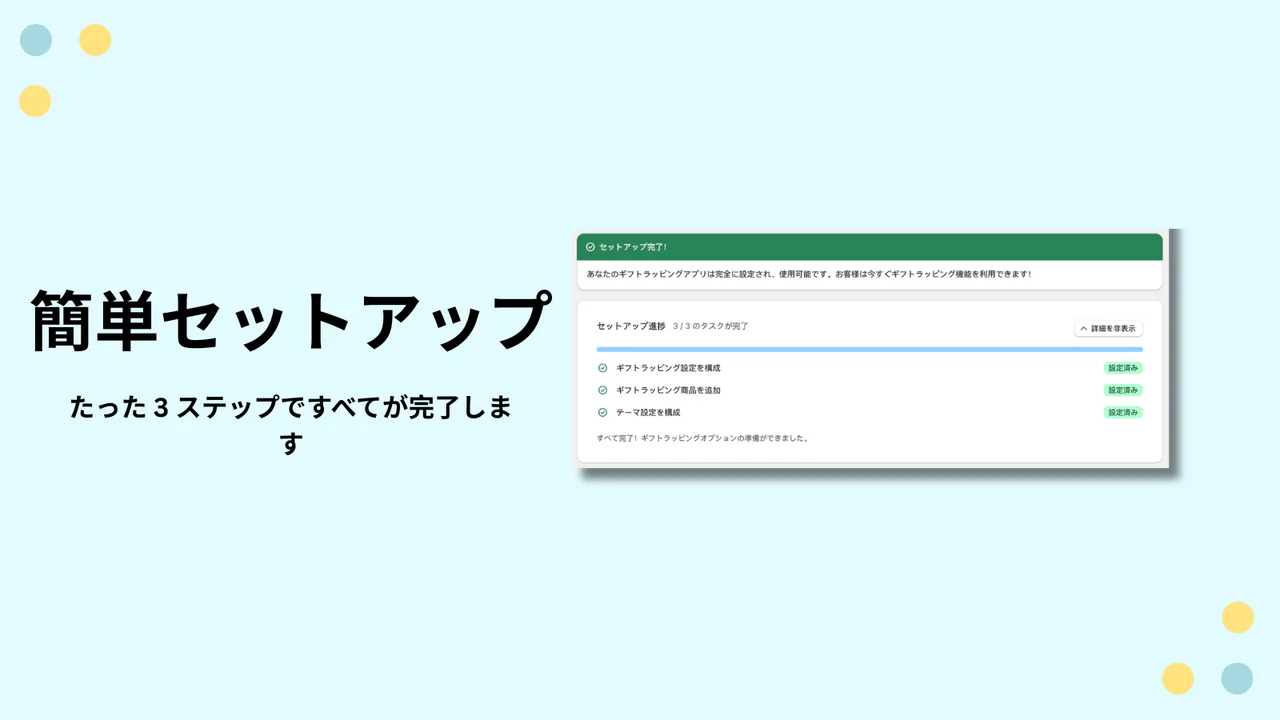
Task: Toggle completion status of ギフトラッピング設定を構成 task
Action: tap(601, 367)
